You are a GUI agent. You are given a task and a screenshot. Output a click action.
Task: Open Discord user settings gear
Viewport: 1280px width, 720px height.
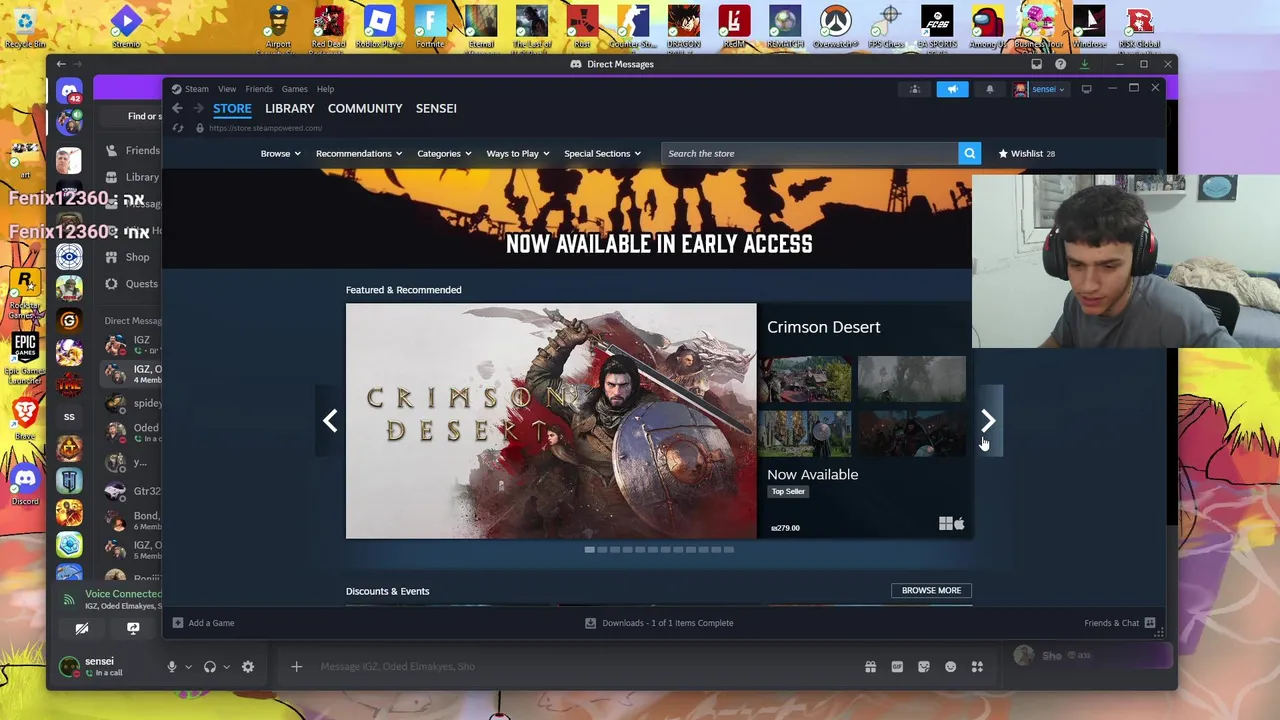click(x=248, y=667)
